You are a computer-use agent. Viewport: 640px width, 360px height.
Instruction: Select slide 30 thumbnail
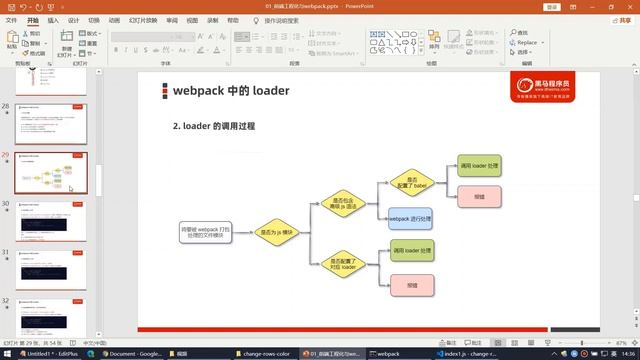pyautogui.click(x=51, y=221)
